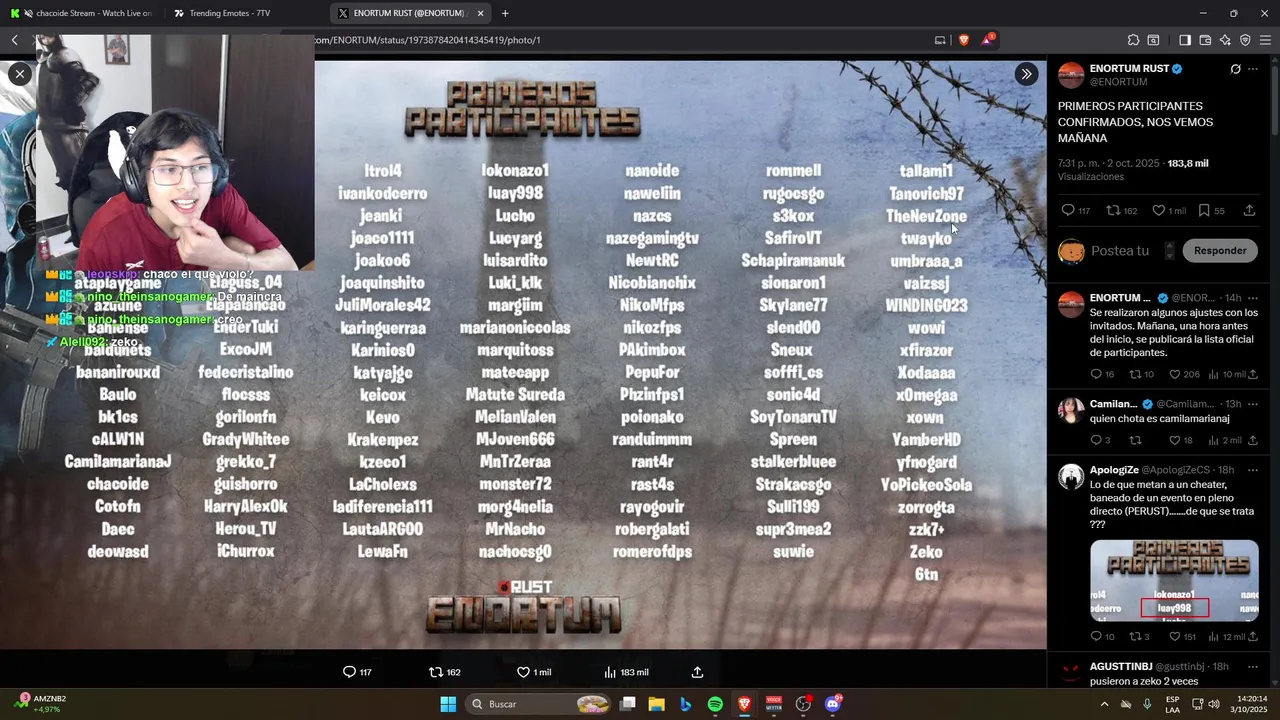Open more options on the 14h ENORTUM reply
This screenshot has height=720, width=1280.
click(1253, 298)
